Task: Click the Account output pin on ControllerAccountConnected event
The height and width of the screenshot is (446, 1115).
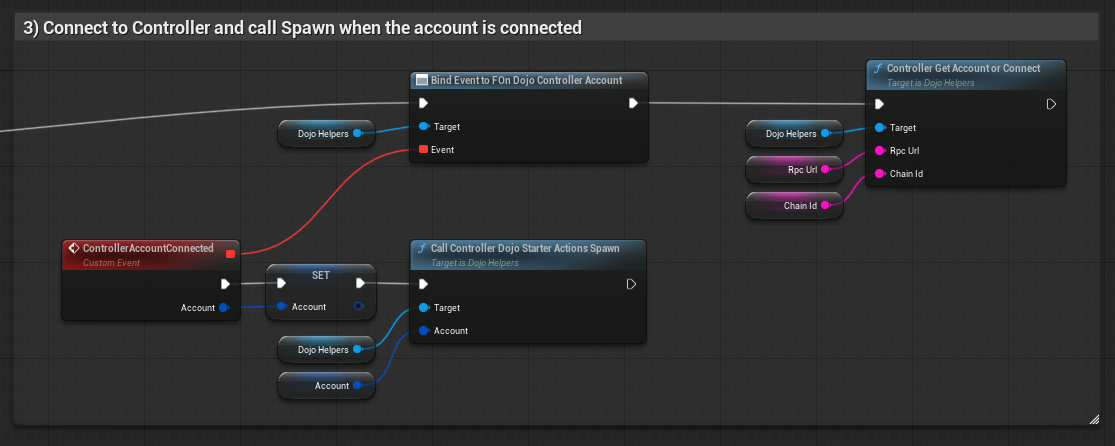Action: click(x=223, y=308)
